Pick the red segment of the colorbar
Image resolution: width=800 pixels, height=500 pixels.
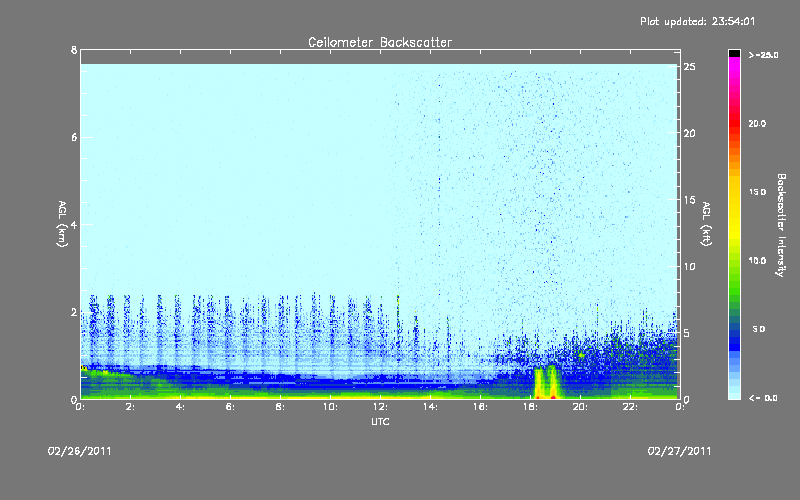tap(734, 122)
